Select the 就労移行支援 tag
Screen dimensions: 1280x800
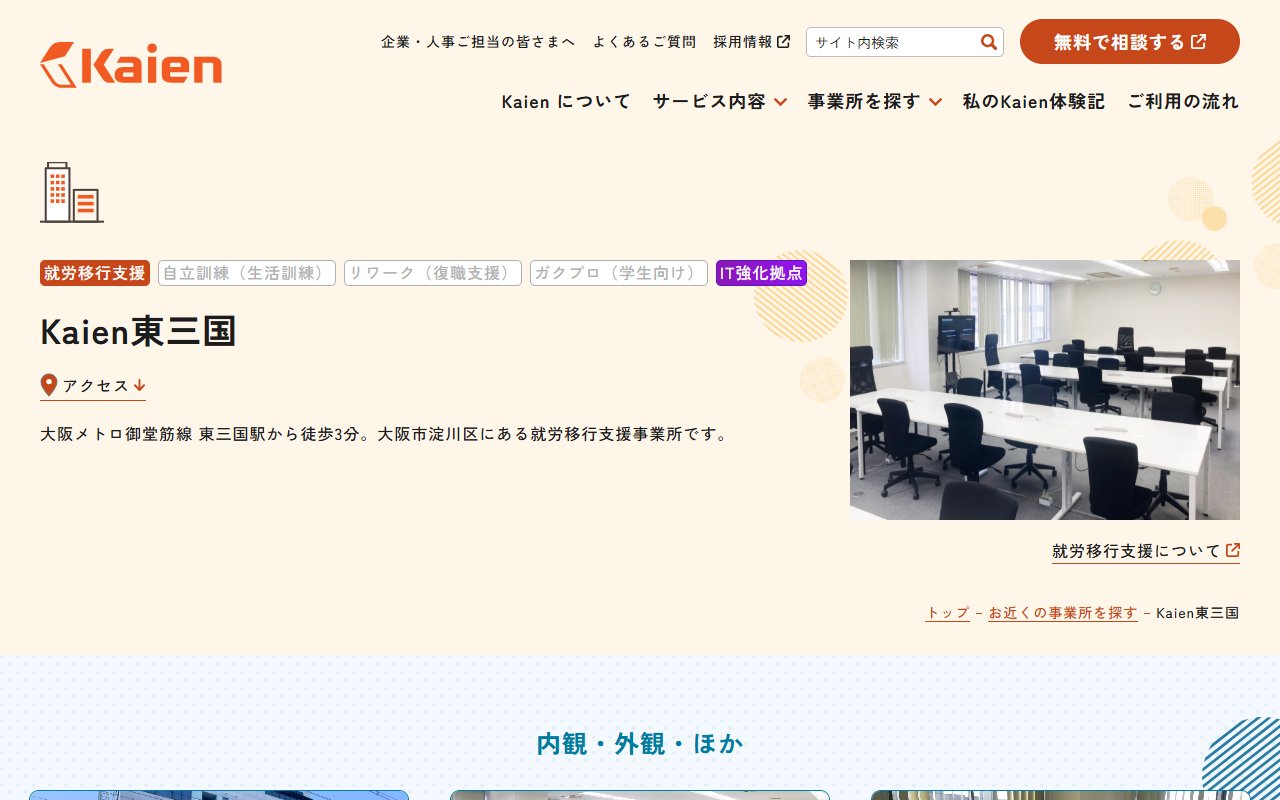pyautogui.click(x=95, y=273)
